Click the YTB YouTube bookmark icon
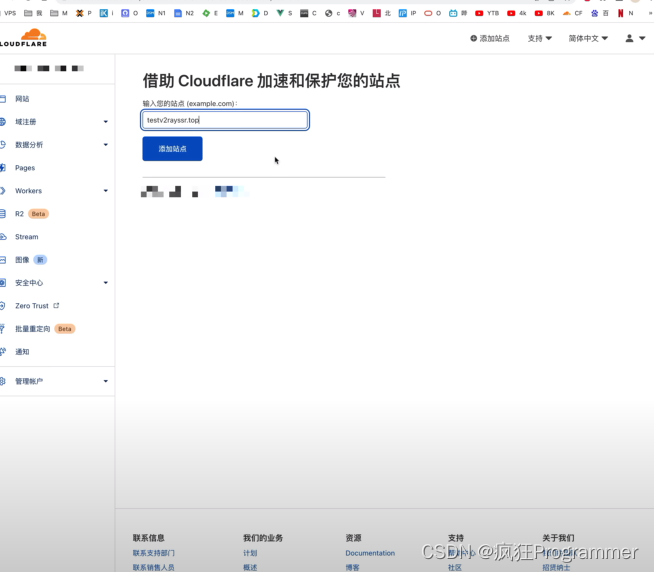The image size is (654, 572). pyautogui.click(x=480, y=13)
